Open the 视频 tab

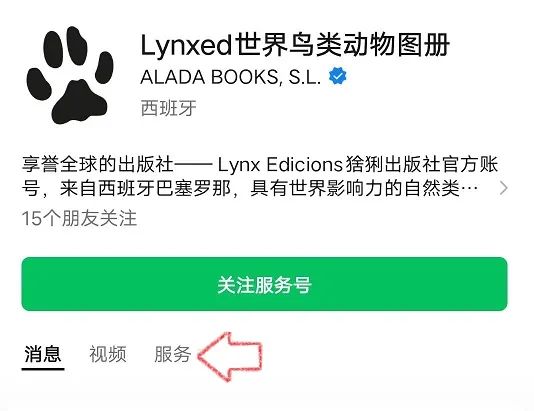(x=108, y=354)
